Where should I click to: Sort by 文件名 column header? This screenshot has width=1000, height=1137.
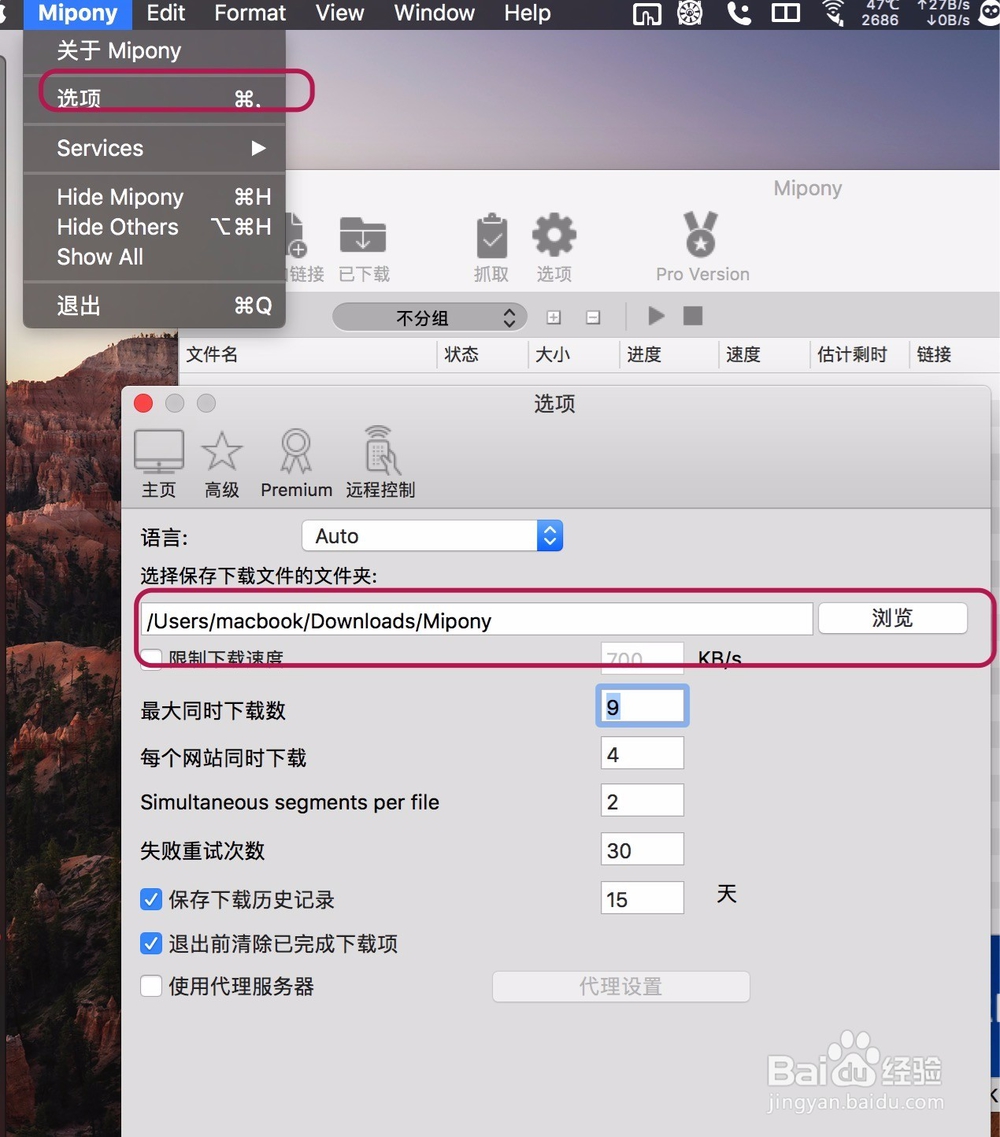[x=307, y=355]
